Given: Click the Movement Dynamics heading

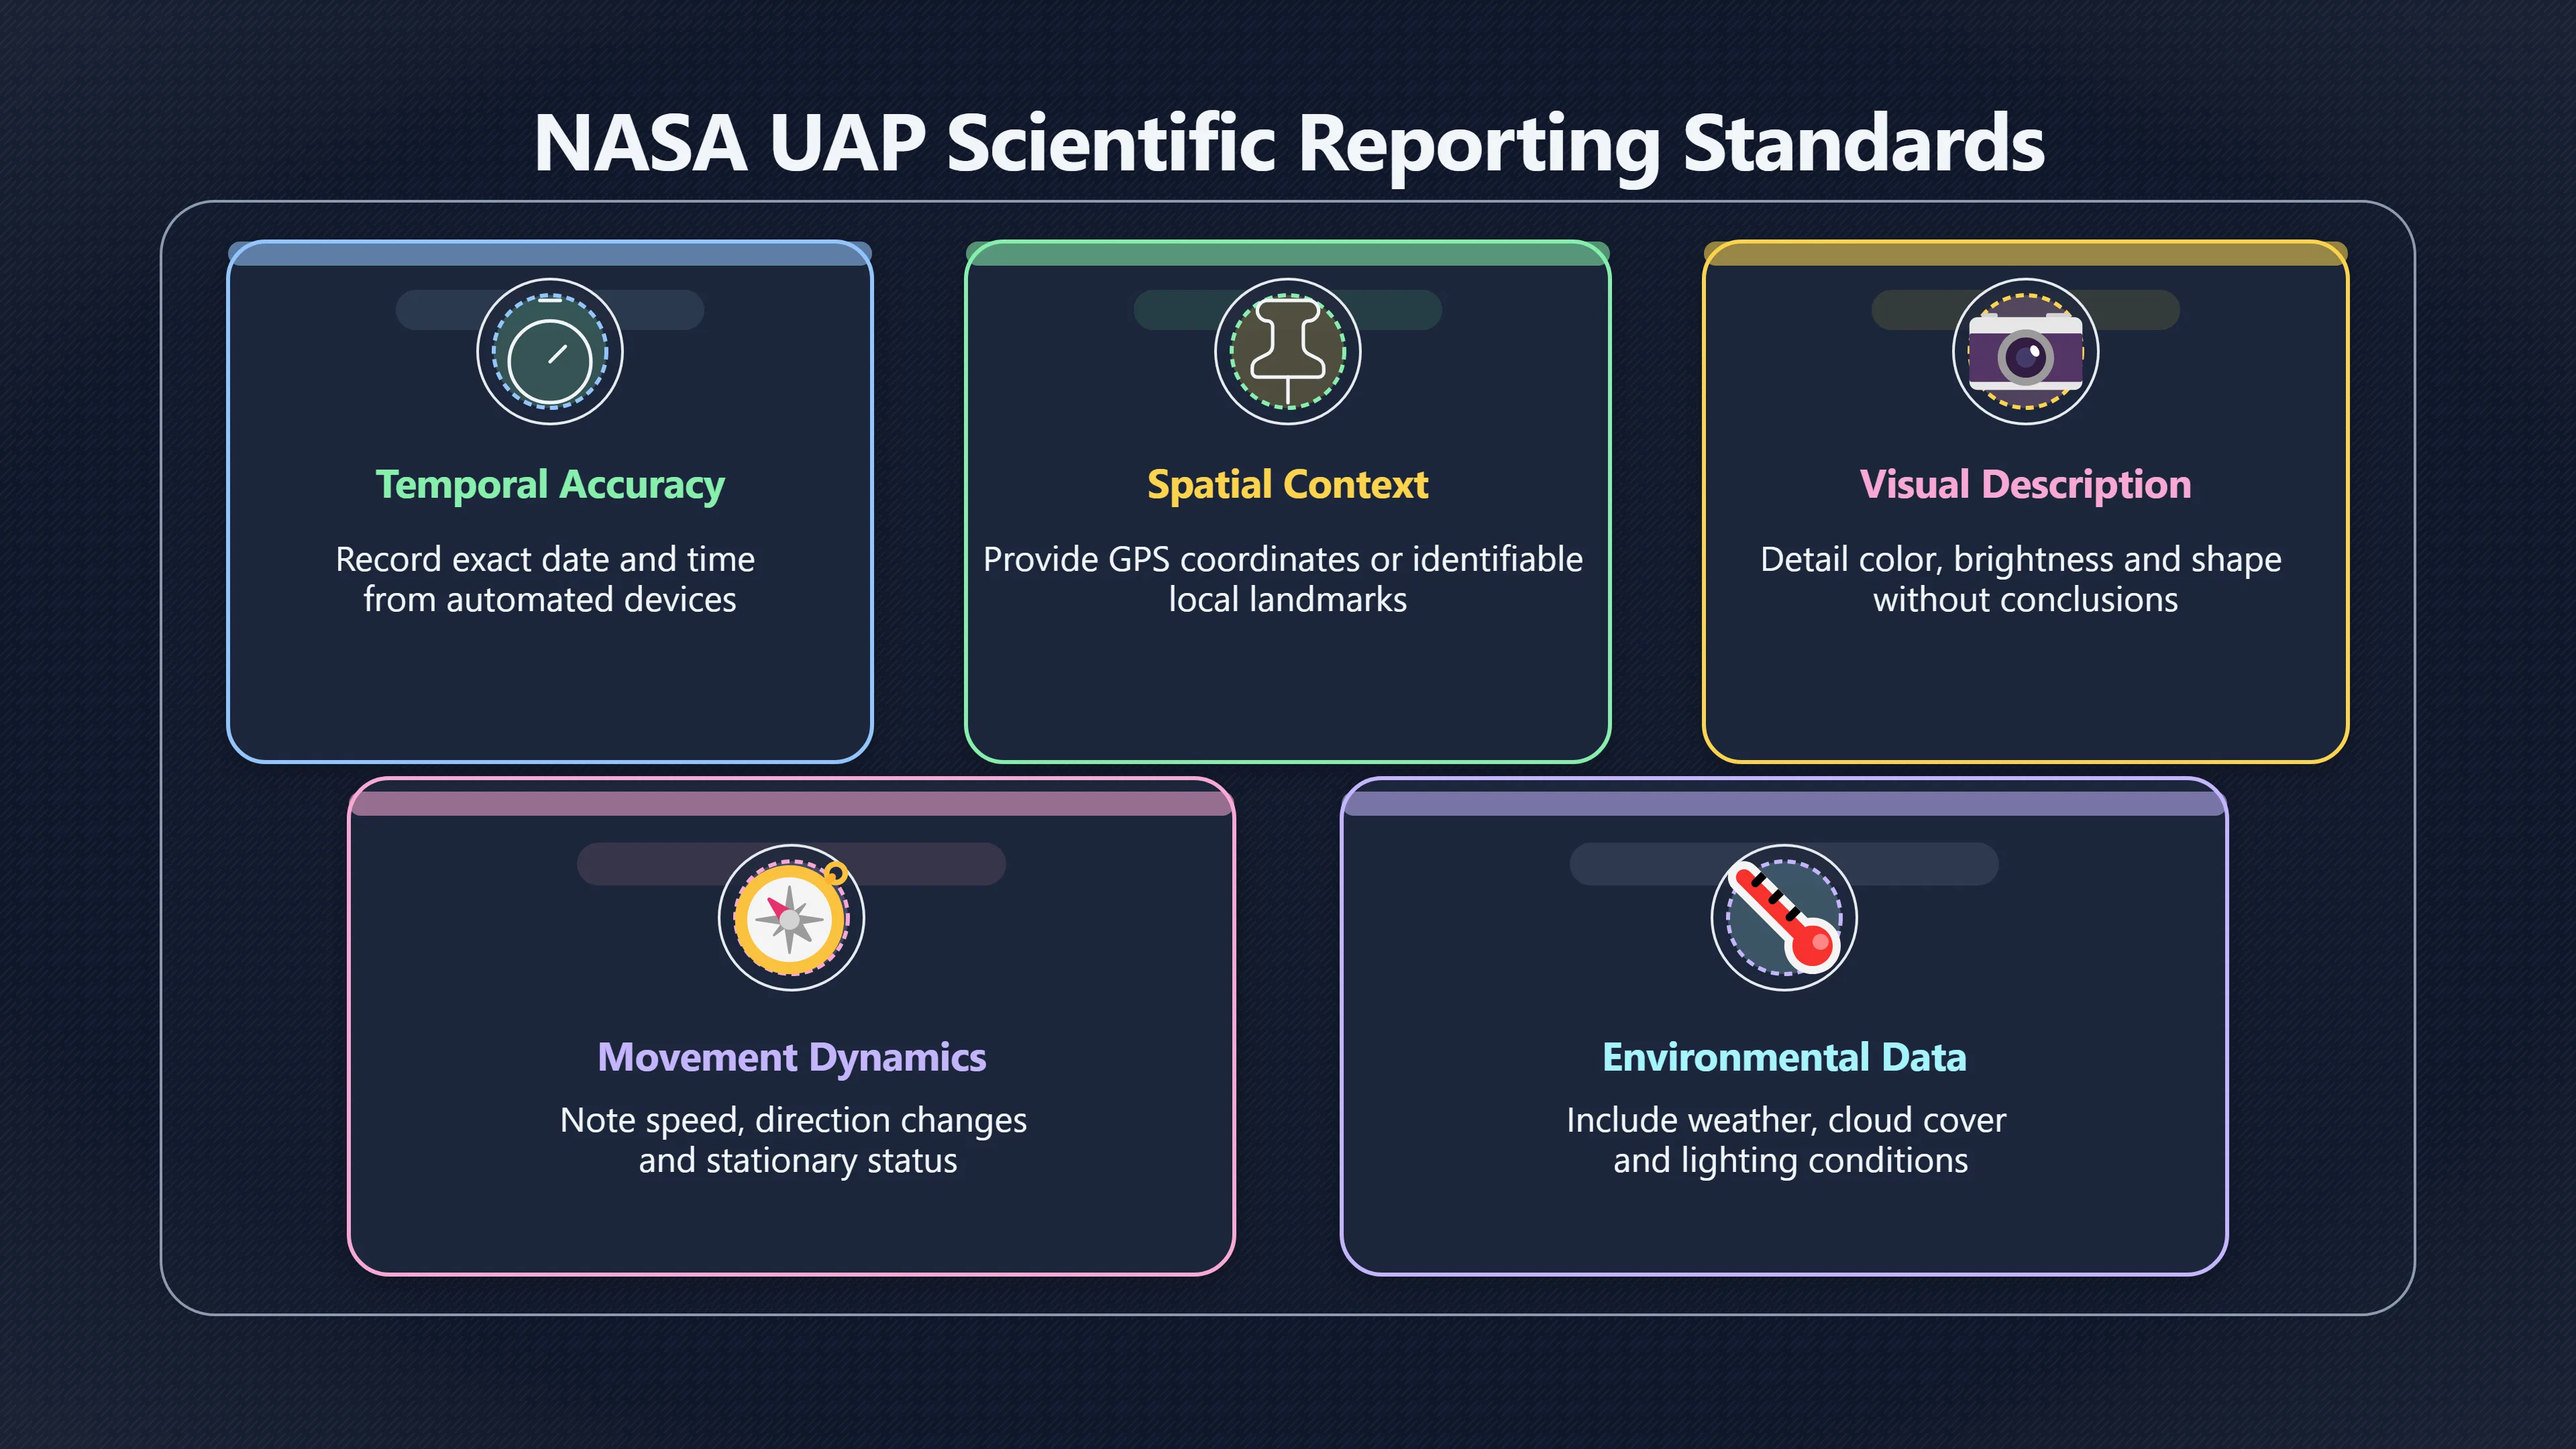Looking at the screenshot, I should (792, 1058).
